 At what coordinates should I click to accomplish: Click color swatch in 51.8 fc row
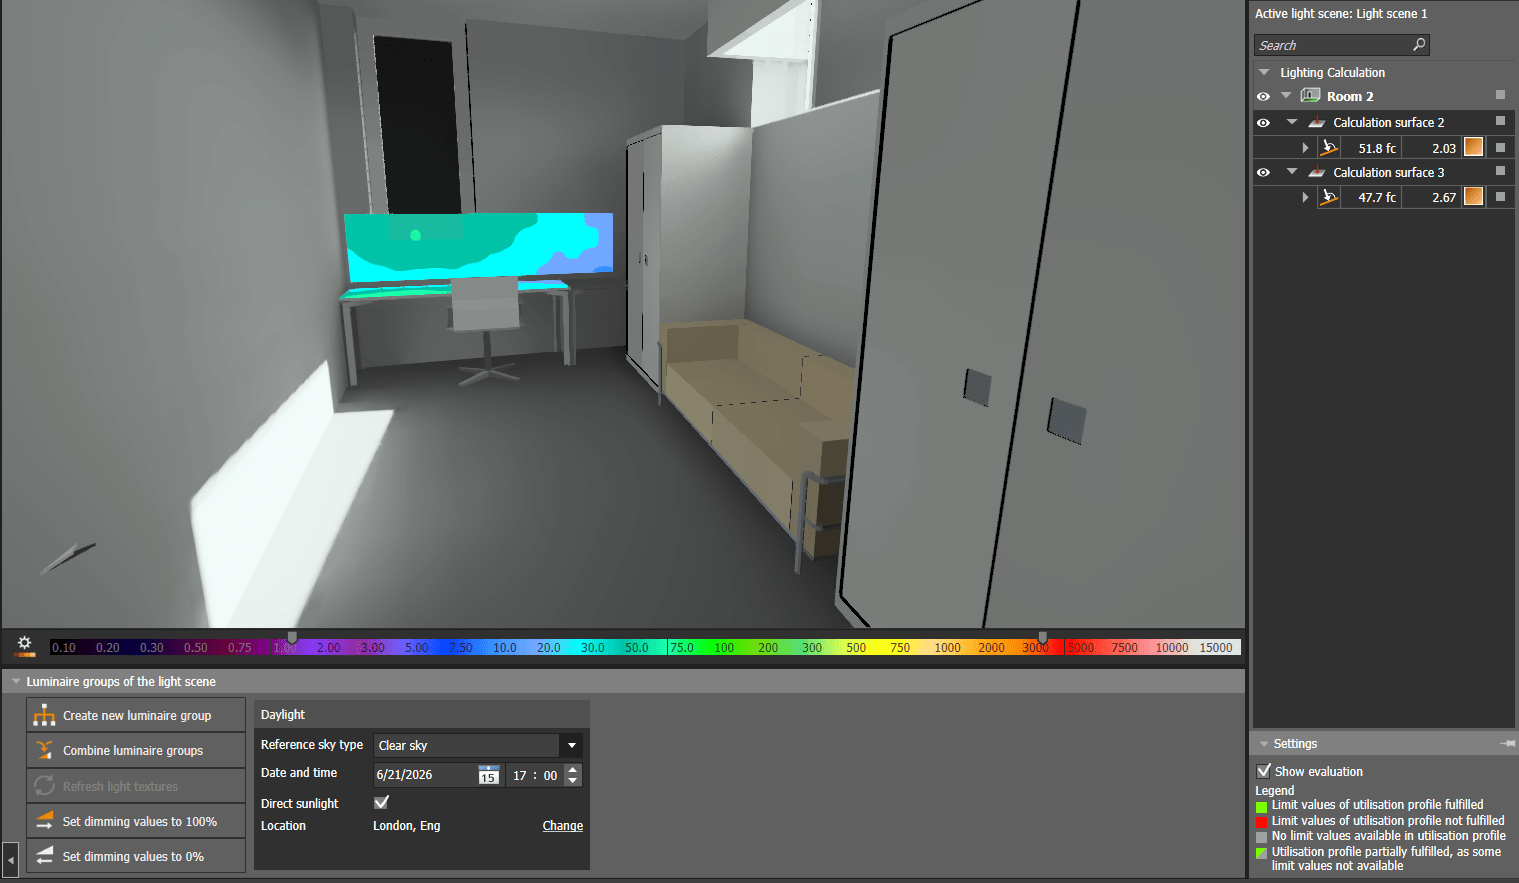click(1473, 147)
